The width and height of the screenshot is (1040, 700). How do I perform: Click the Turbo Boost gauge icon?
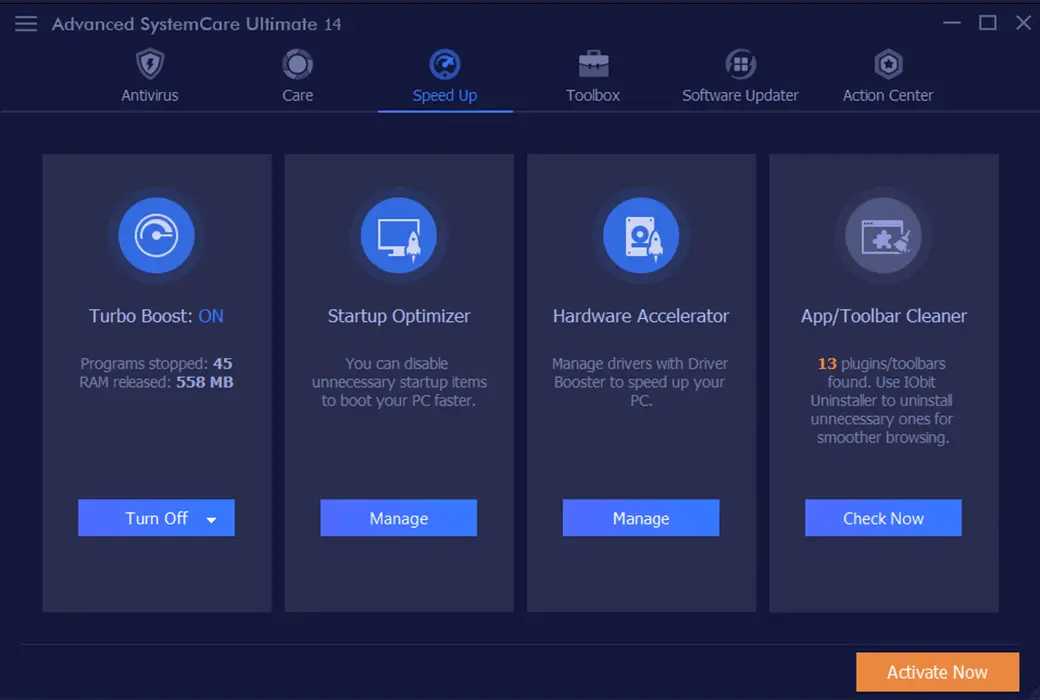157,235
